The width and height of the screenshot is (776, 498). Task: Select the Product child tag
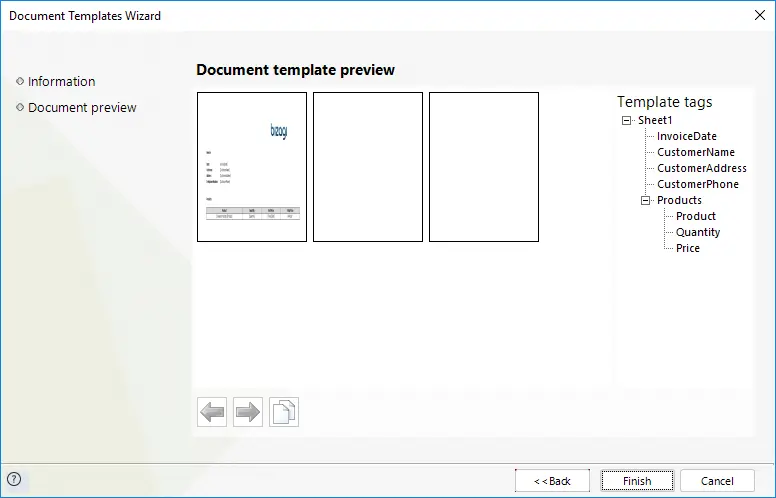click(696, 216)
